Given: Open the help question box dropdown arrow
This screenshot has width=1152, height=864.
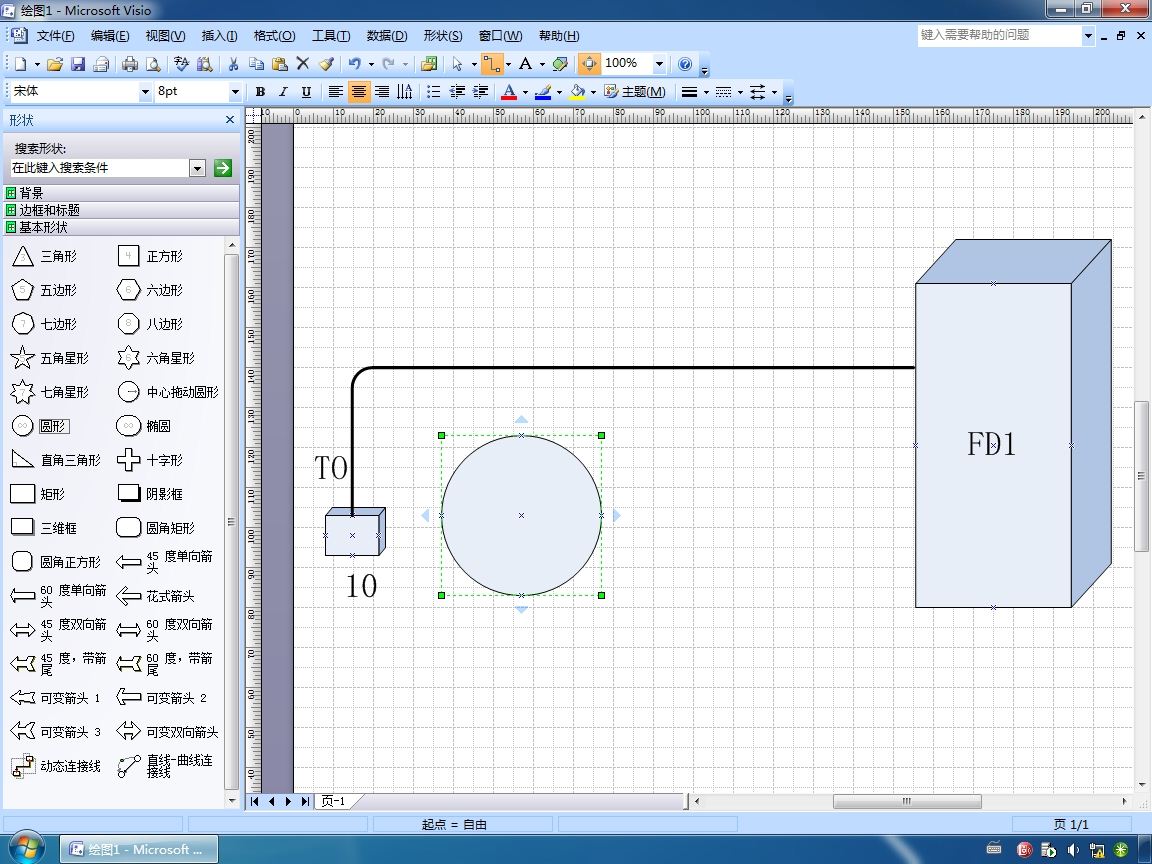Looking at the screenshot, I should pos(1088,35).
